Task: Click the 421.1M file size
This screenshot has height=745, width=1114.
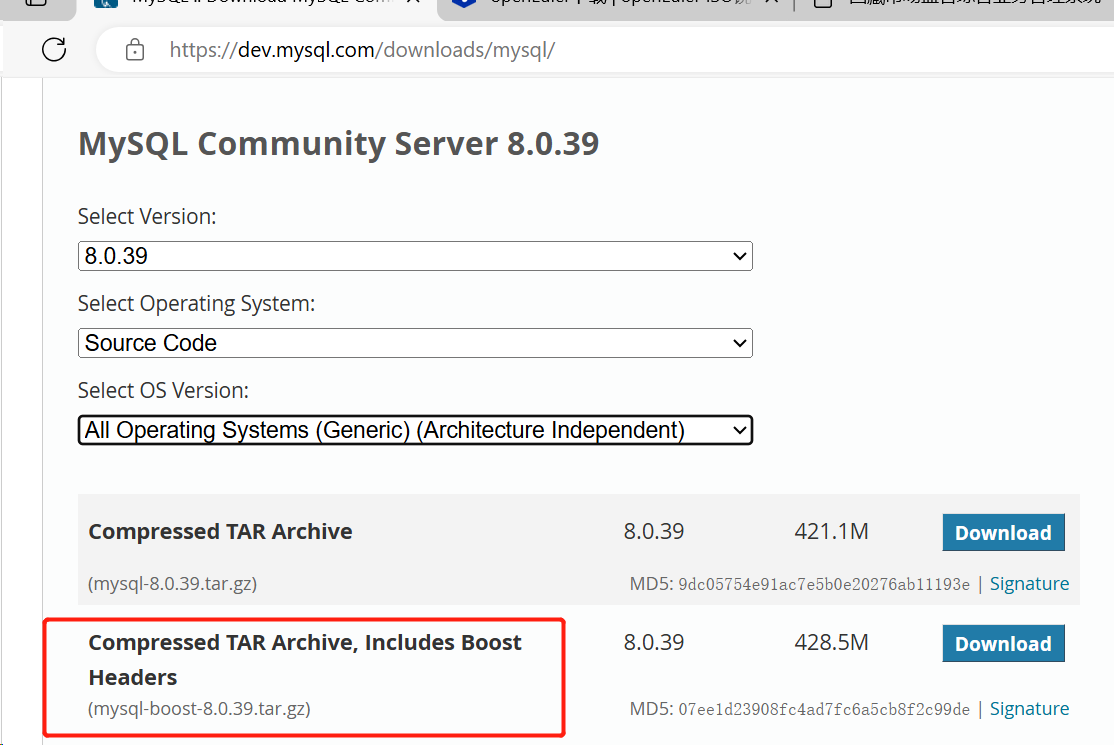Action: pos(831,531)
